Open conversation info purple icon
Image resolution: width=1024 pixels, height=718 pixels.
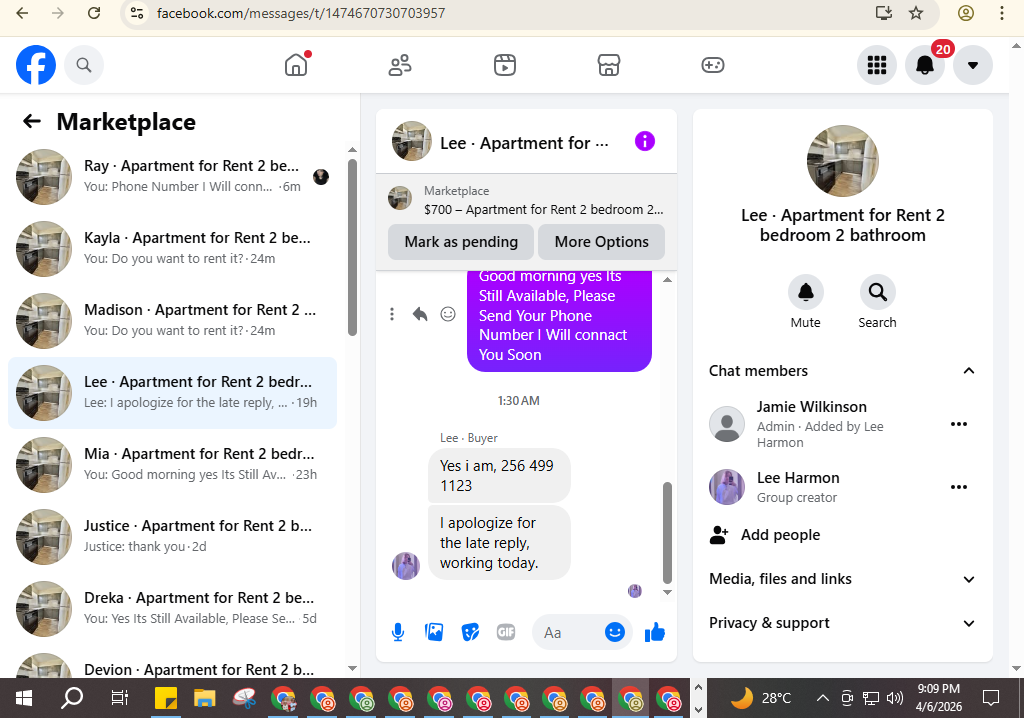(645, 141)
